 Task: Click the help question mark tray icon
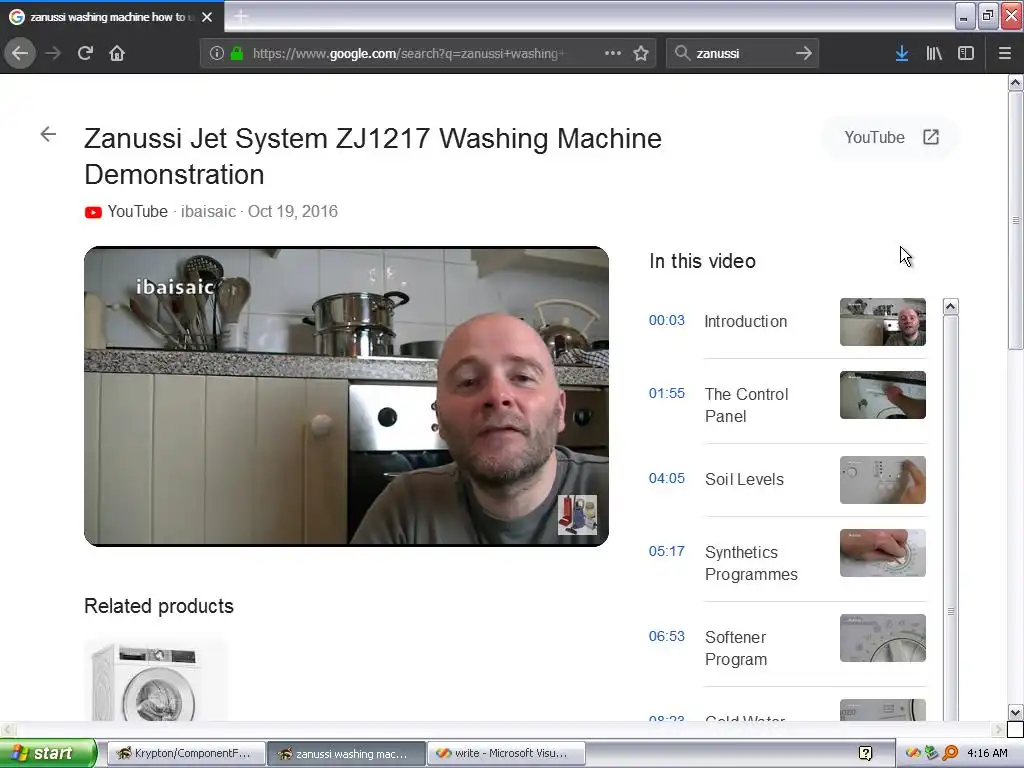[866, 753]
